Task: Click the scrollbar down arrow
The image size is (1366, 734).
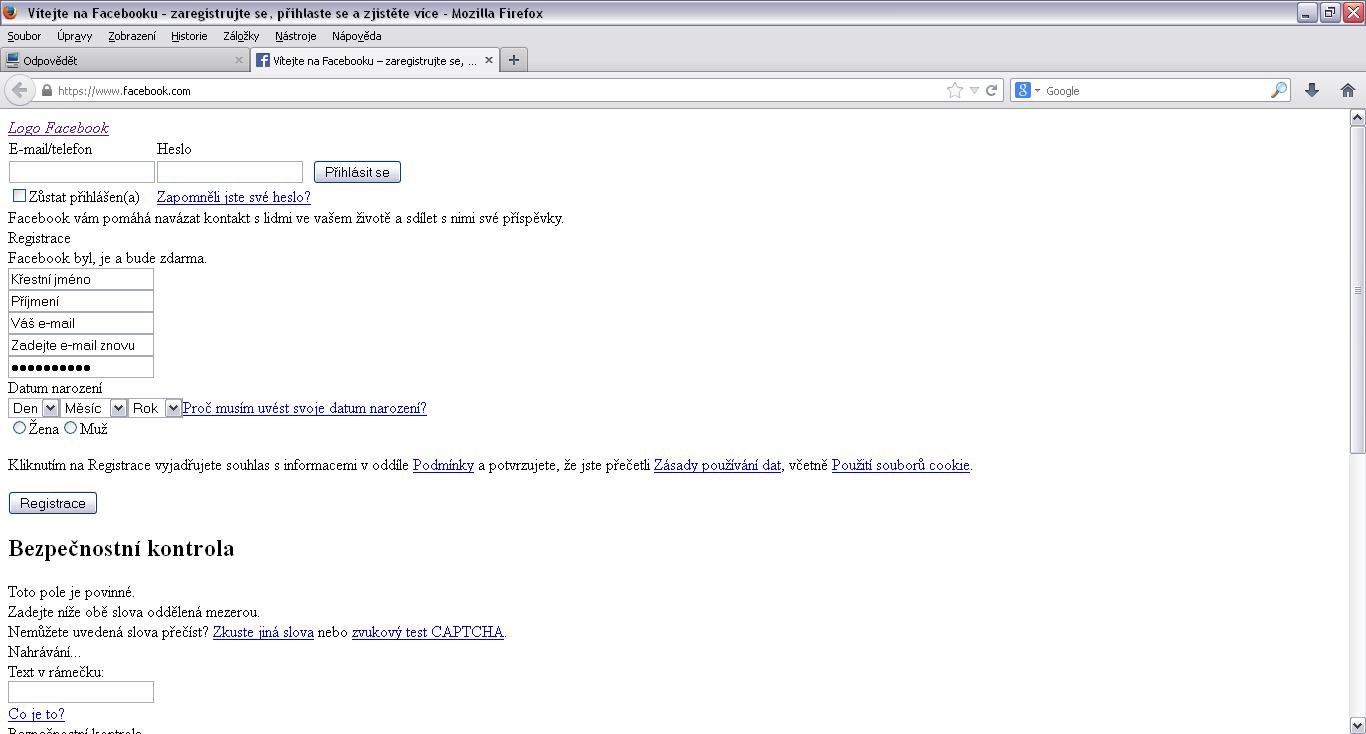Action: tap(1357, 725)
